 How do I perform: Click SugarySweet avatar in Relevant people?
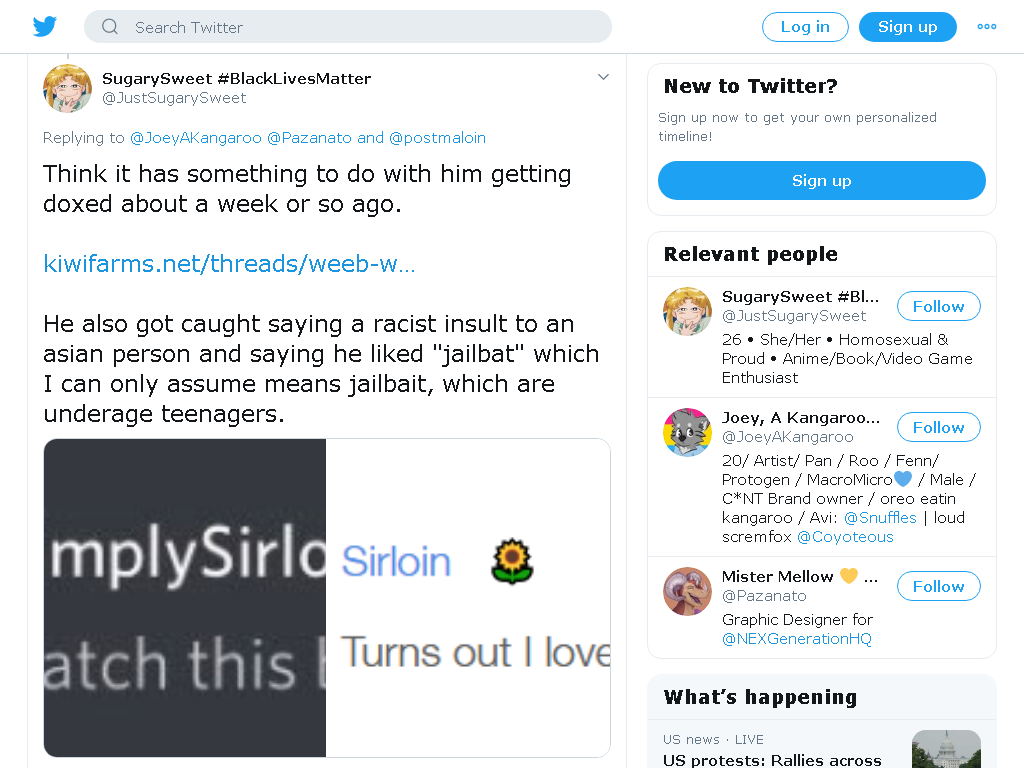pyautogui.click(x=687, y=311)
